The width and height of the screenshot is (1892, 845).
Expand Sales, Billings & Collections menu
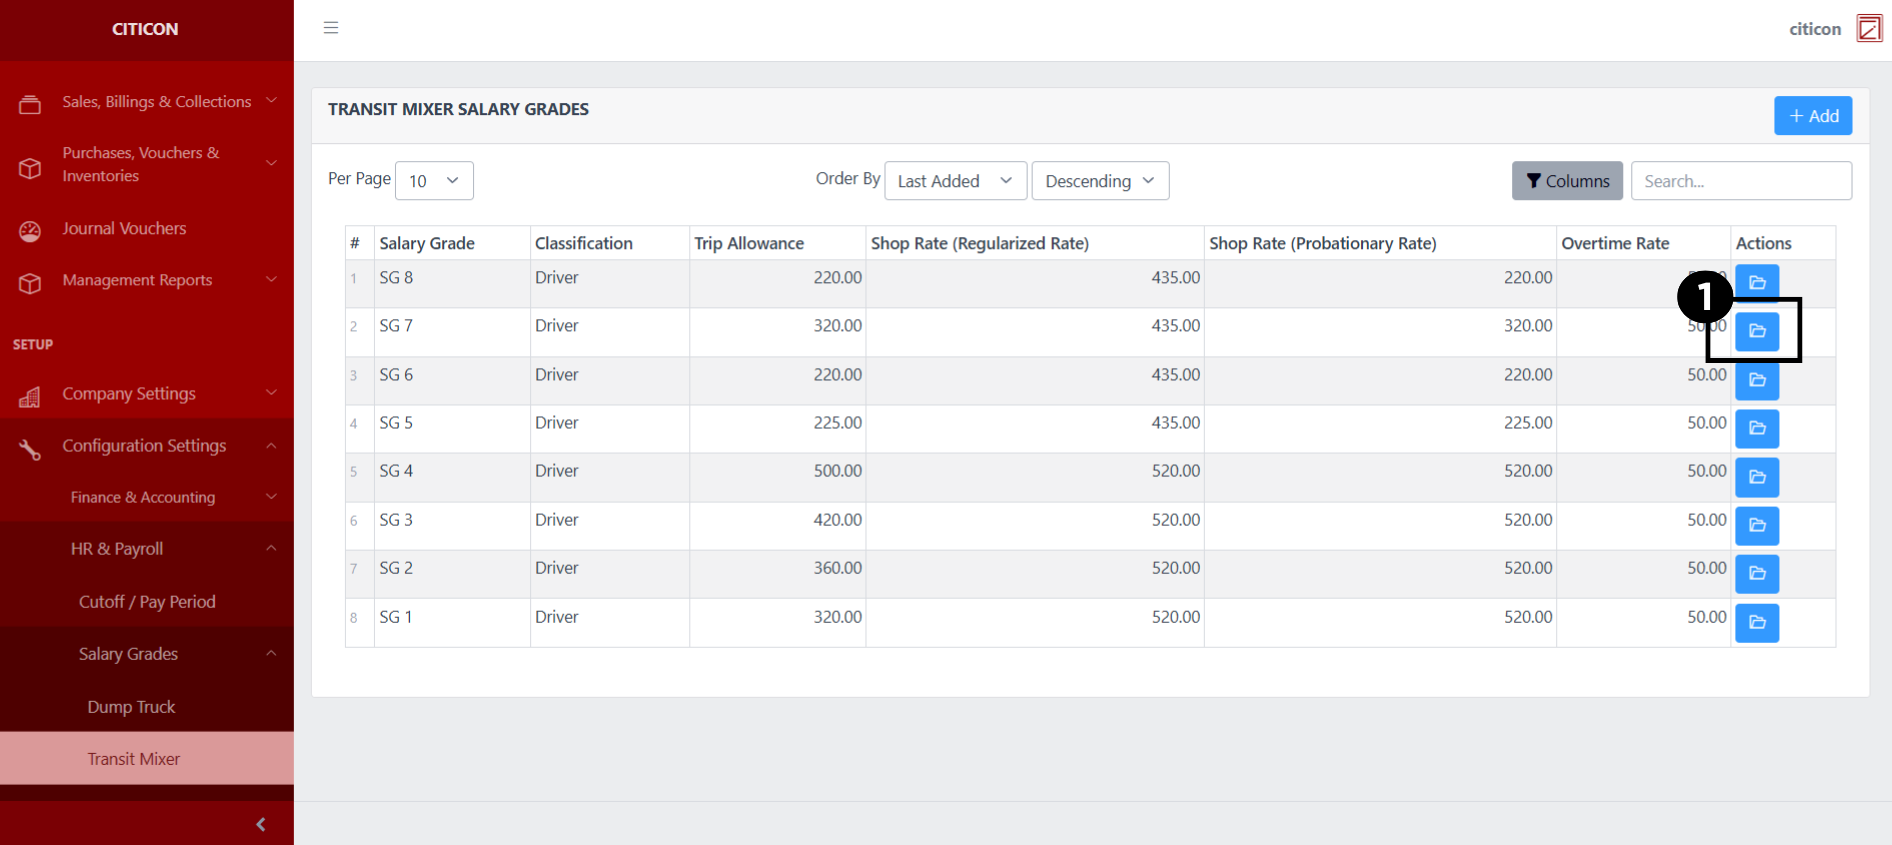pyautogui.click(x=147, y=102)
